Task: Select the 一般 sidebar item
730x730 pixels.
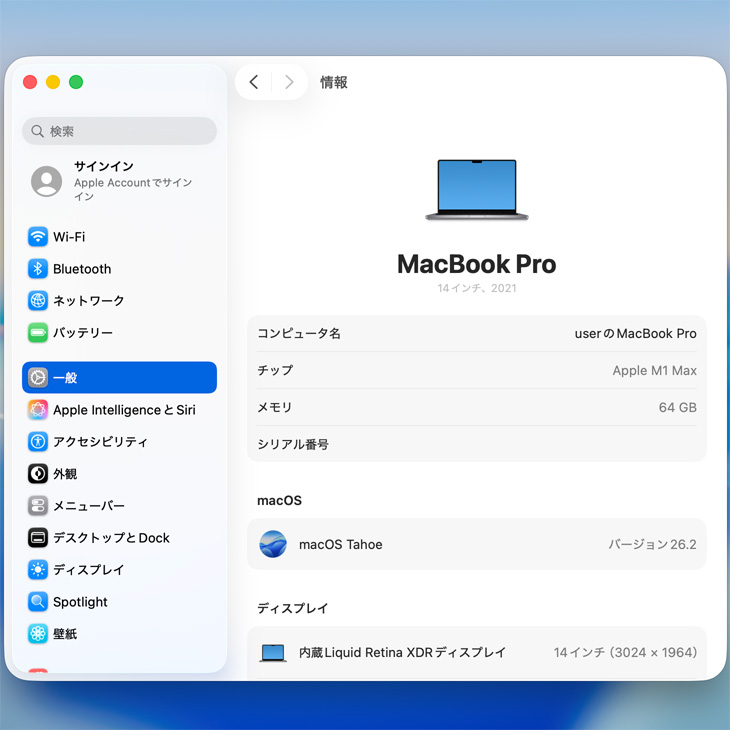Action: click(x=119, y=378)
